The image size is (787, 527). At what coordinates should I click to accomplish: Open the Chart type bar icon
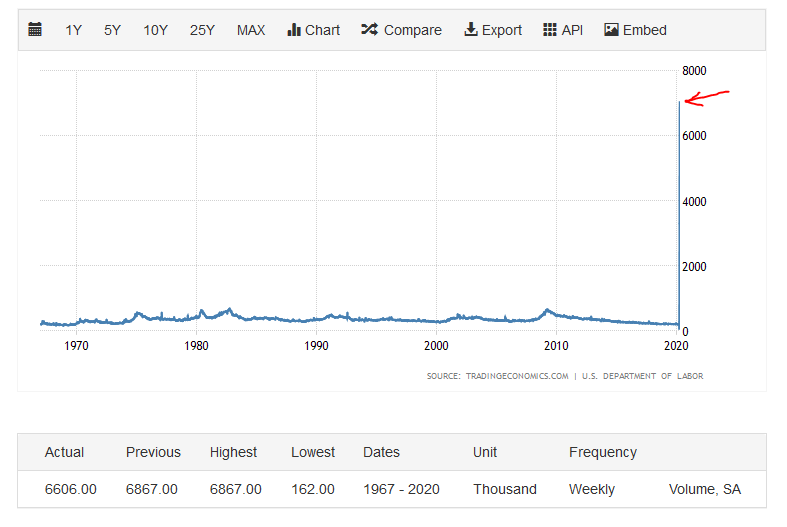pyautogui.click(x=294, y=30)
